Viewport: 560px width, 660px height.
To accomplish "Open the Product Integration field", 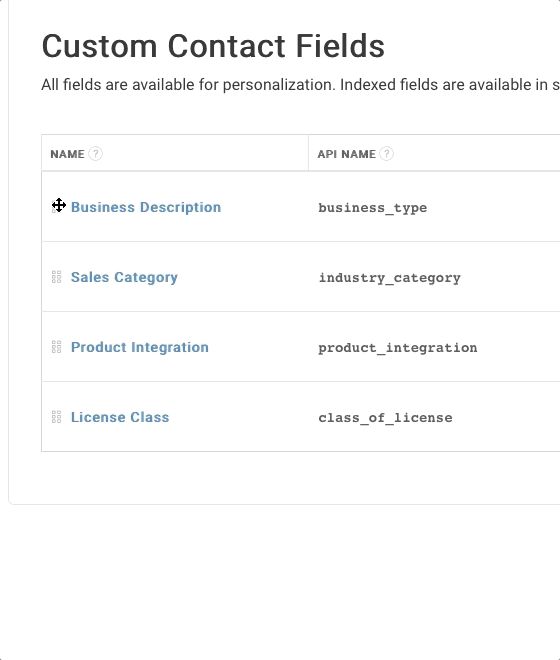I will [x=139, y=347].
